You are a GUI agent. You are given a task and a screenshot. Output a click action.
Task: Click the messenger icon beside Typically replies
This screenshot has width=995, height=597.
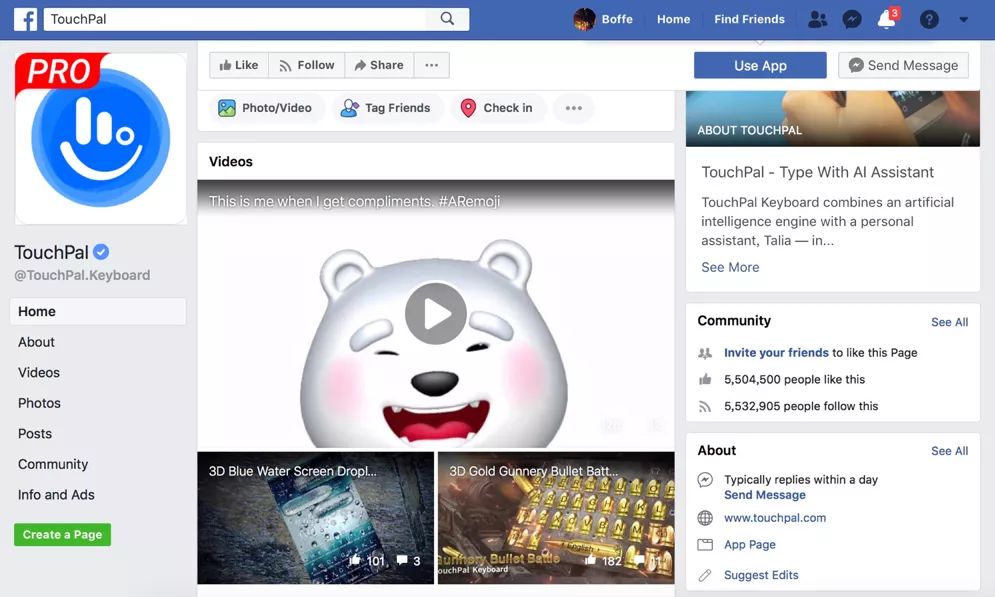(705, 480)
